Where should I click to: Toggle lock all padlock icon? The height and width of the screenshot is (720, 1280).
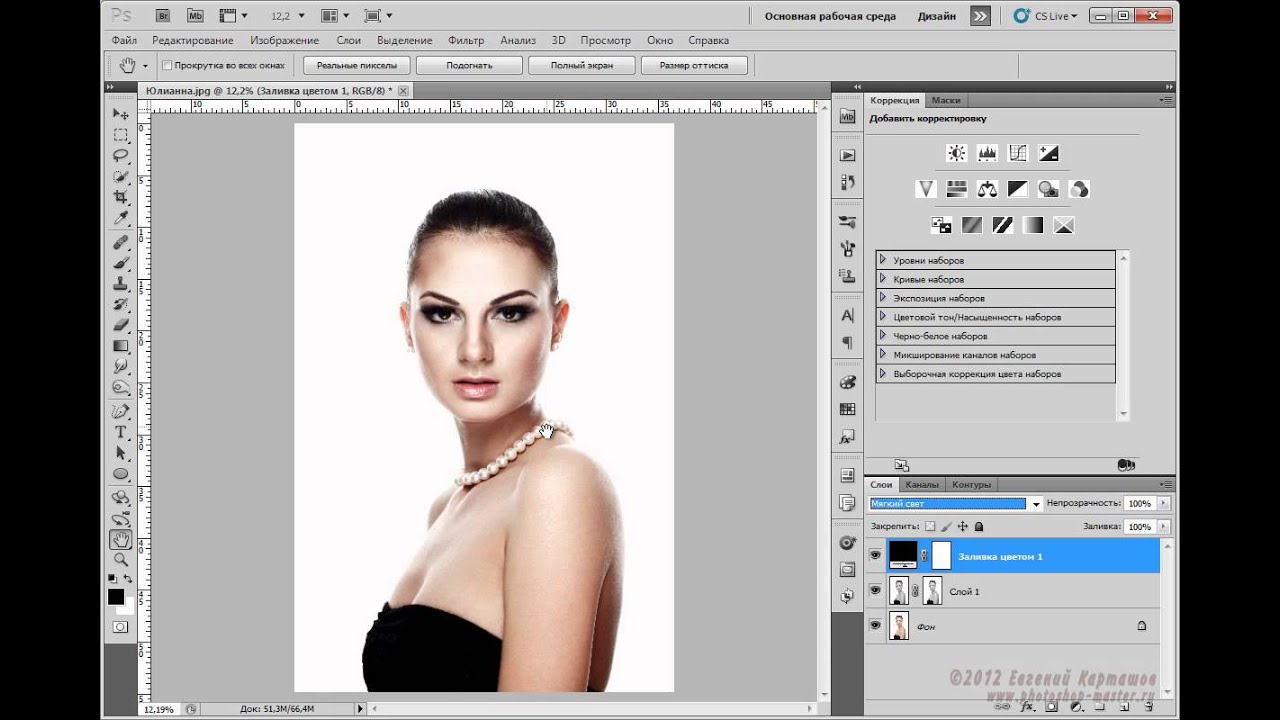pyautogui.click(x=979, y=526)
